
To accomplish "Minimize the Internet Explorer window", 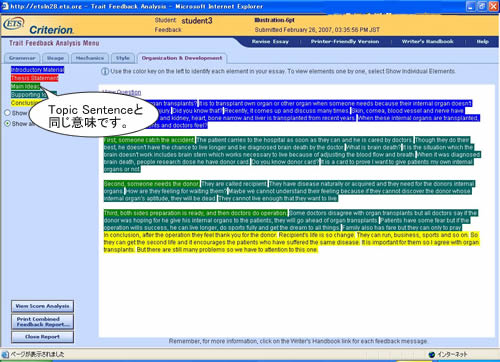I will click(x=471, y=6).
